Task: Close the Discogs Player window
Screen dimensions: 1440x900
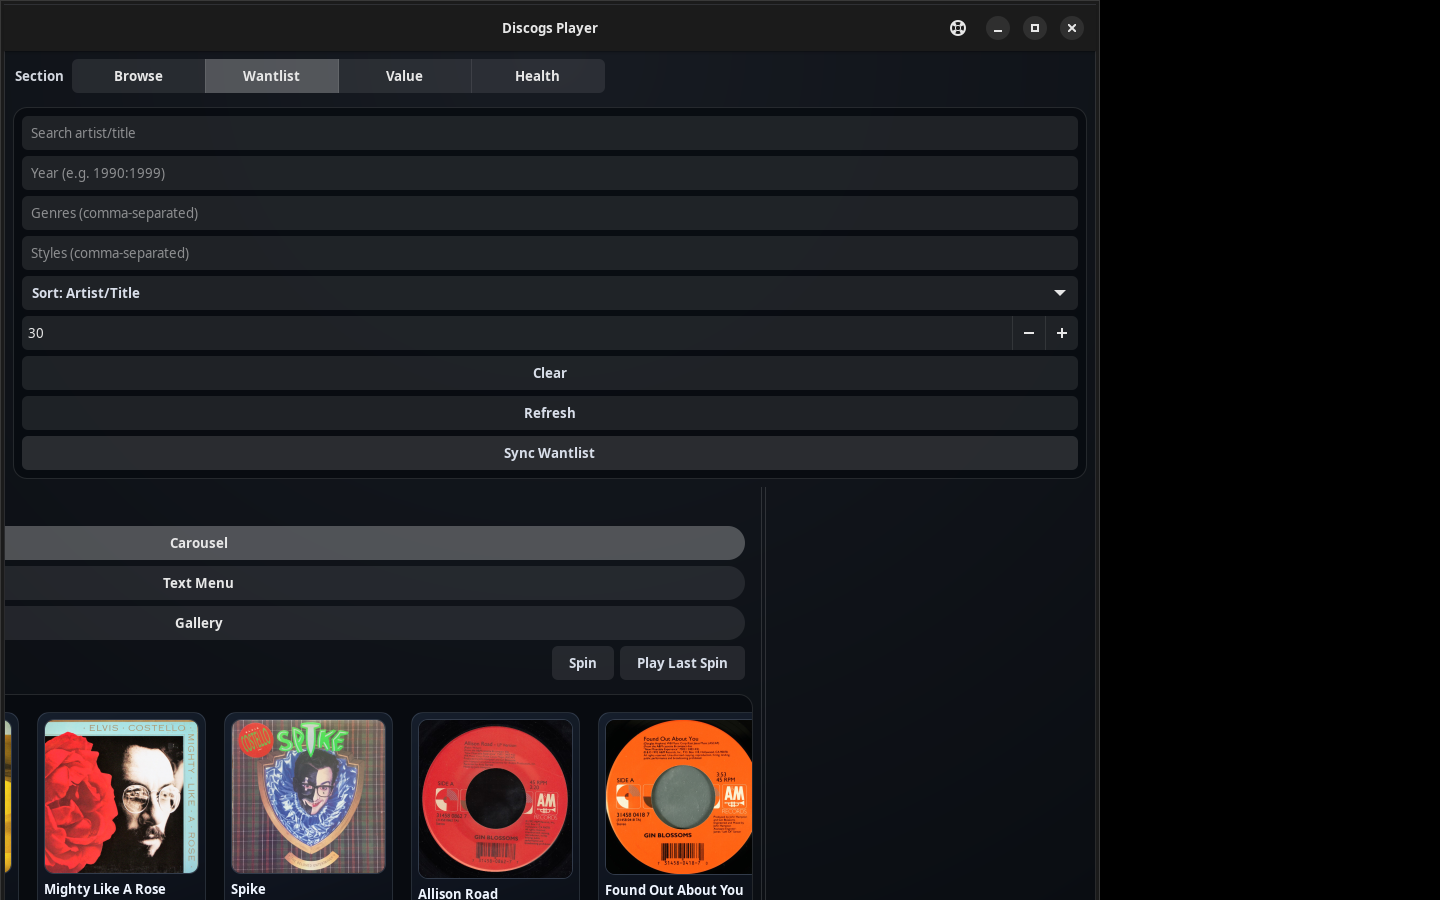Action: click(1072, 28)
